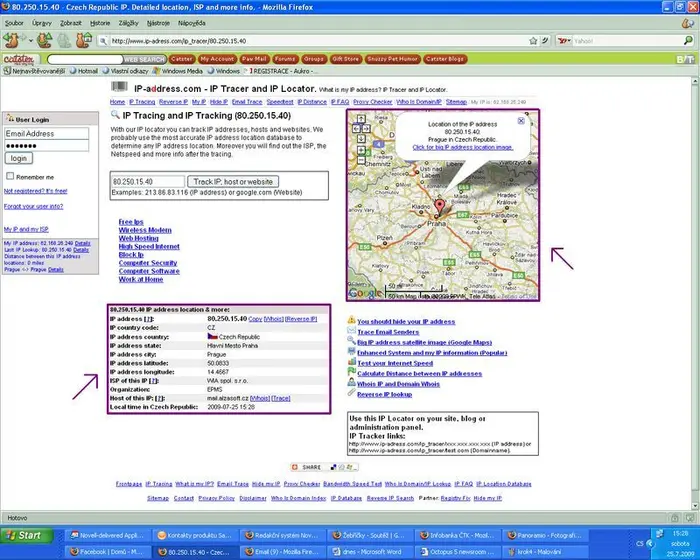
Task: Click Test your Internet Speed link
Action: point(395,363)
